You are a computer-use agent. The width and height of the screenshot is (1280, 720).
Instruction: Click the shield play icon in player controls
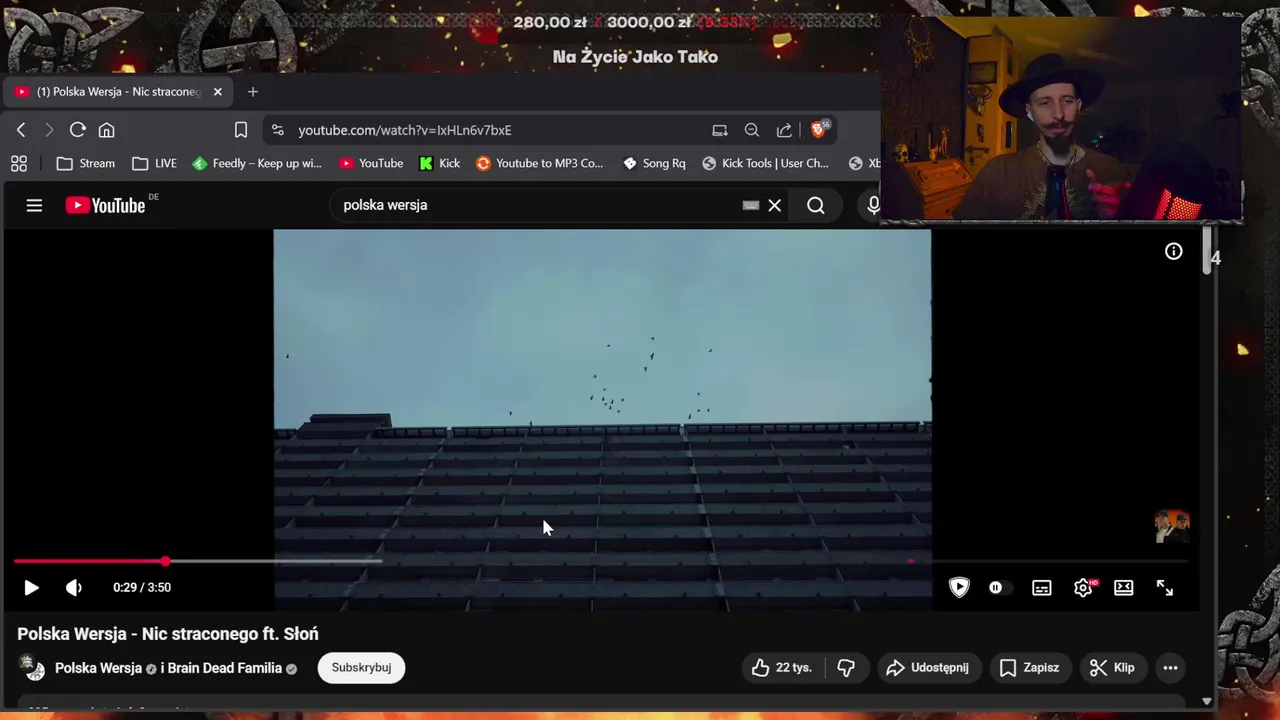[959, 588]
